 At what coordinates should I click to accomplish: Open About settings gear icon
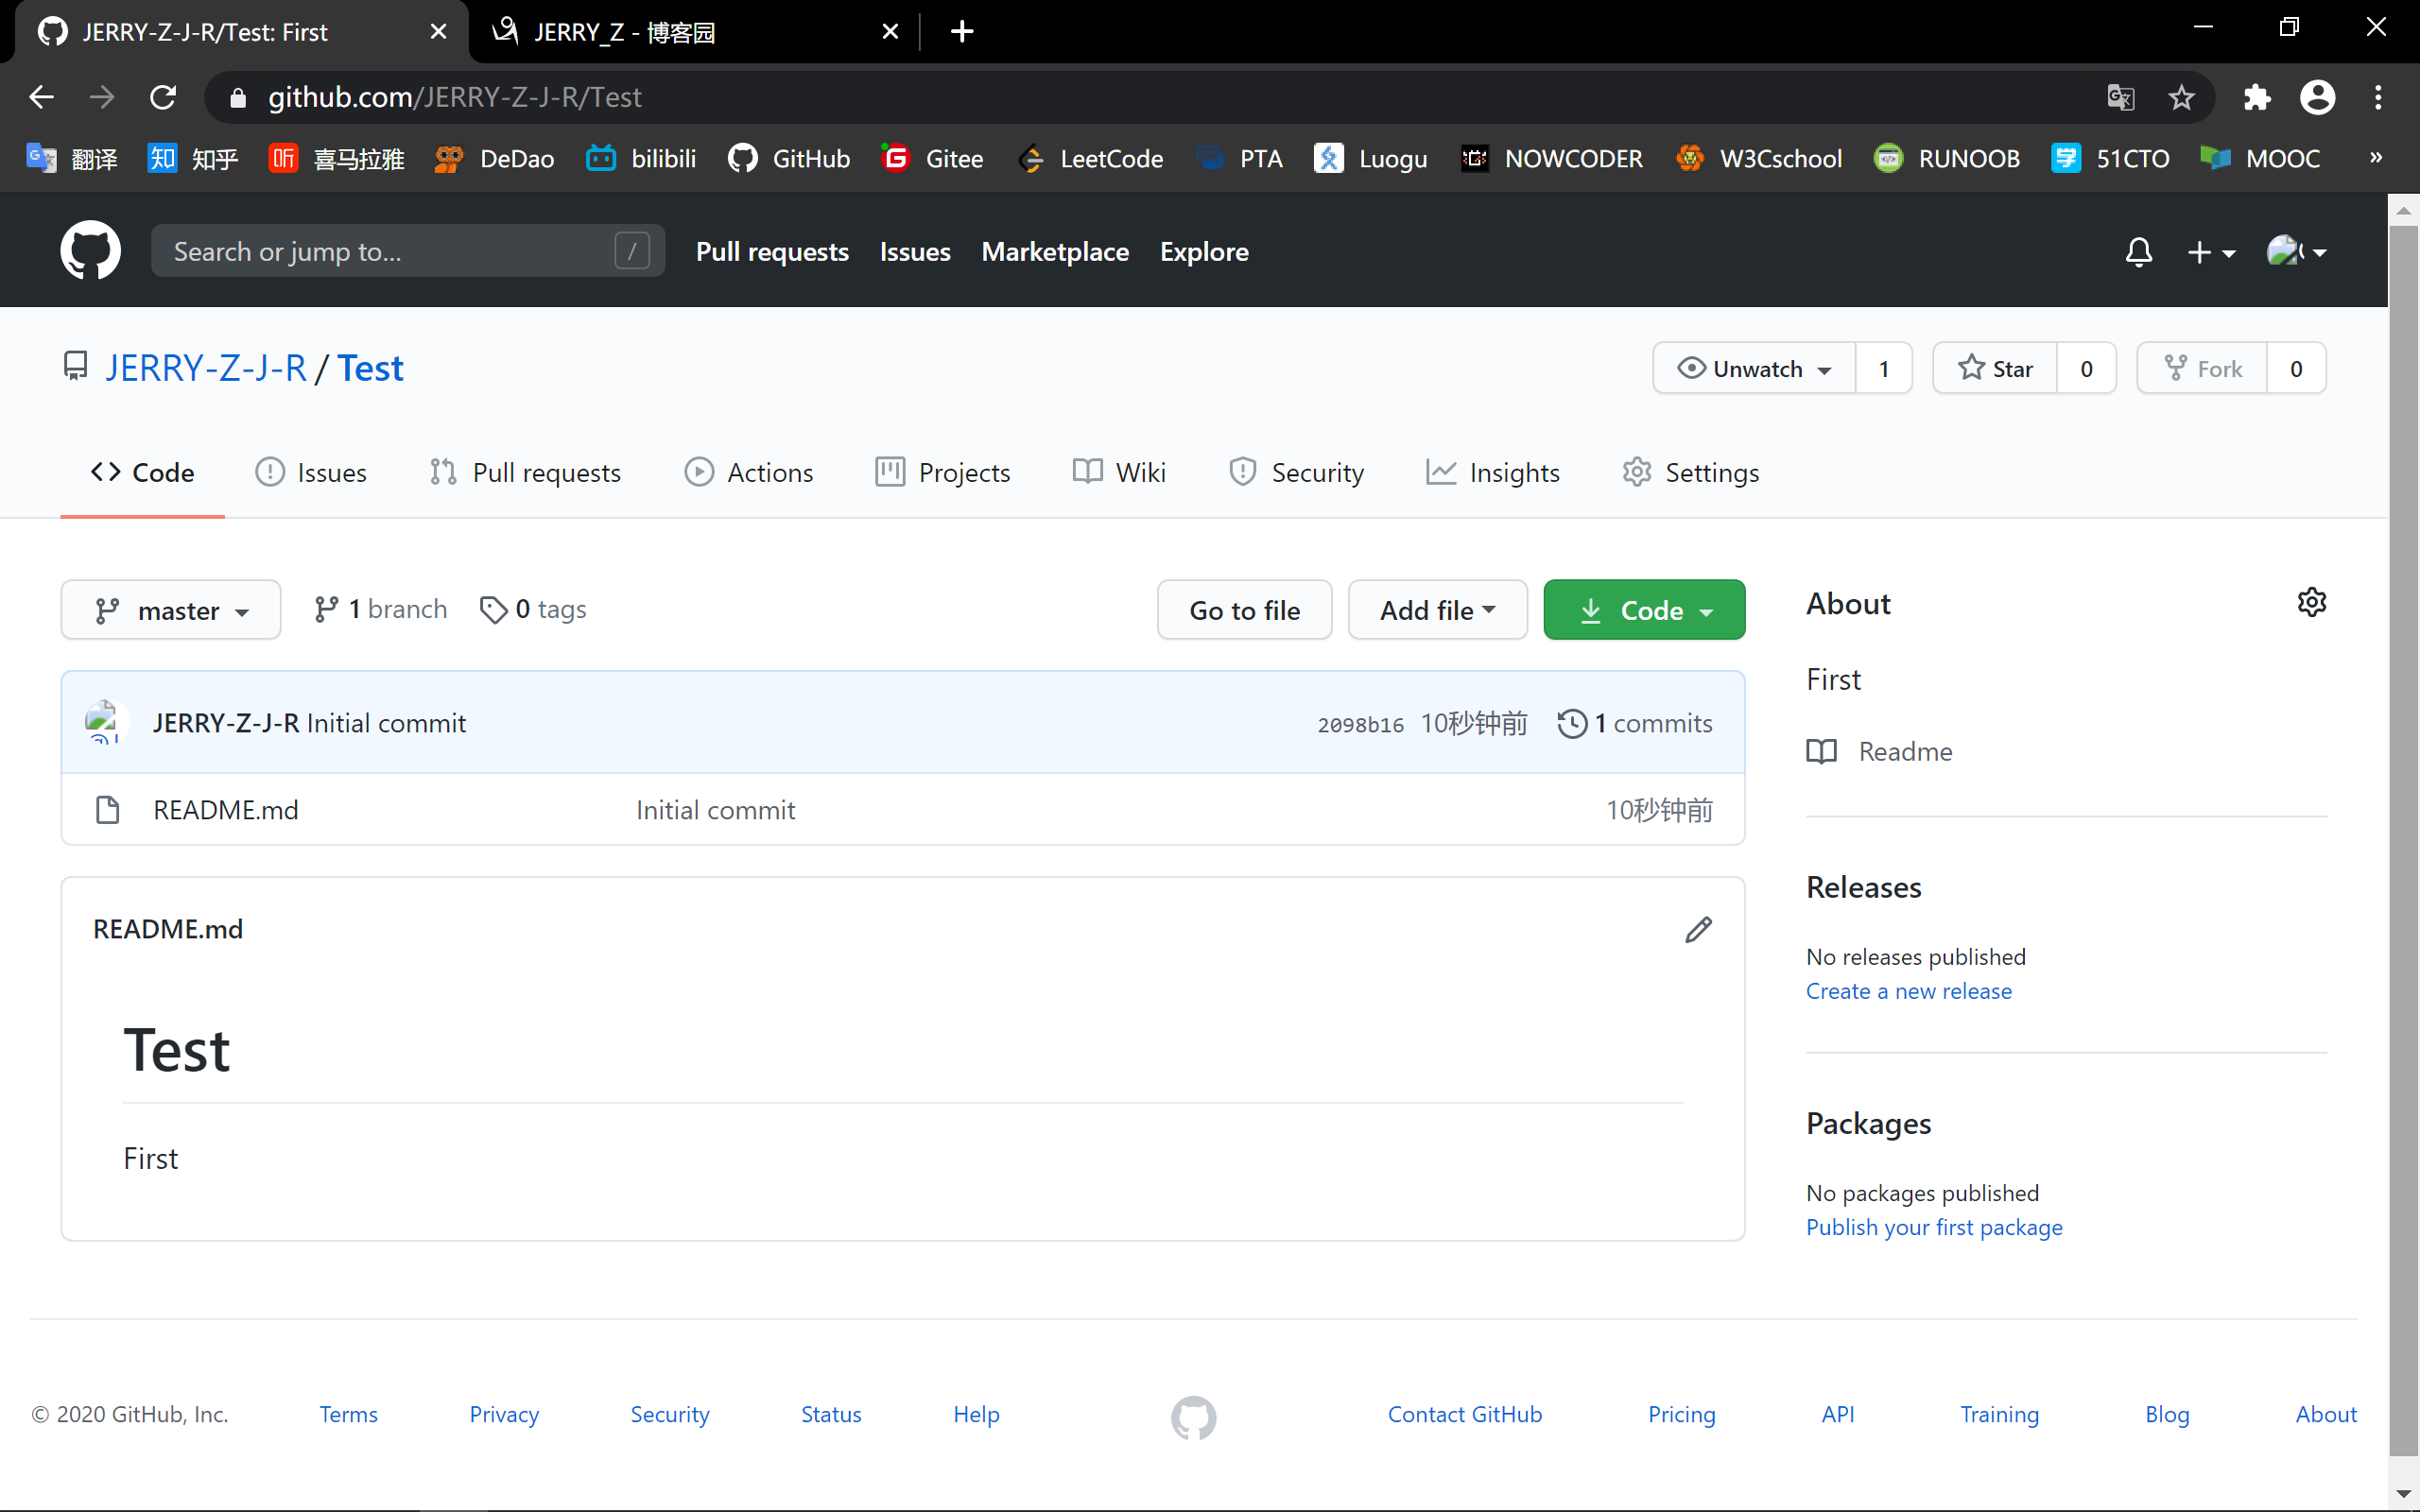coord(2311,603)
